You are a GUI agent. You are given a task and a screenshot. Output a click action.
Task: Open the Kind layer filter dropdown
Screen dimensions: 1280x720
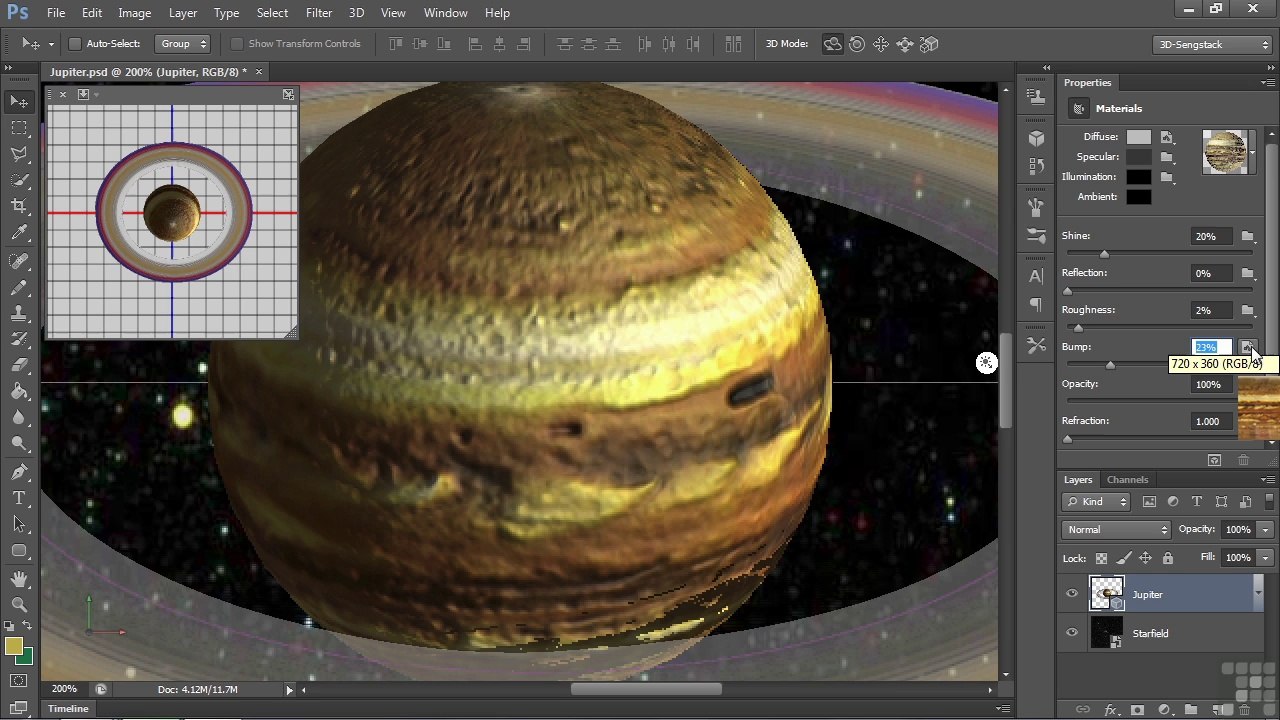pos(1096,502)
